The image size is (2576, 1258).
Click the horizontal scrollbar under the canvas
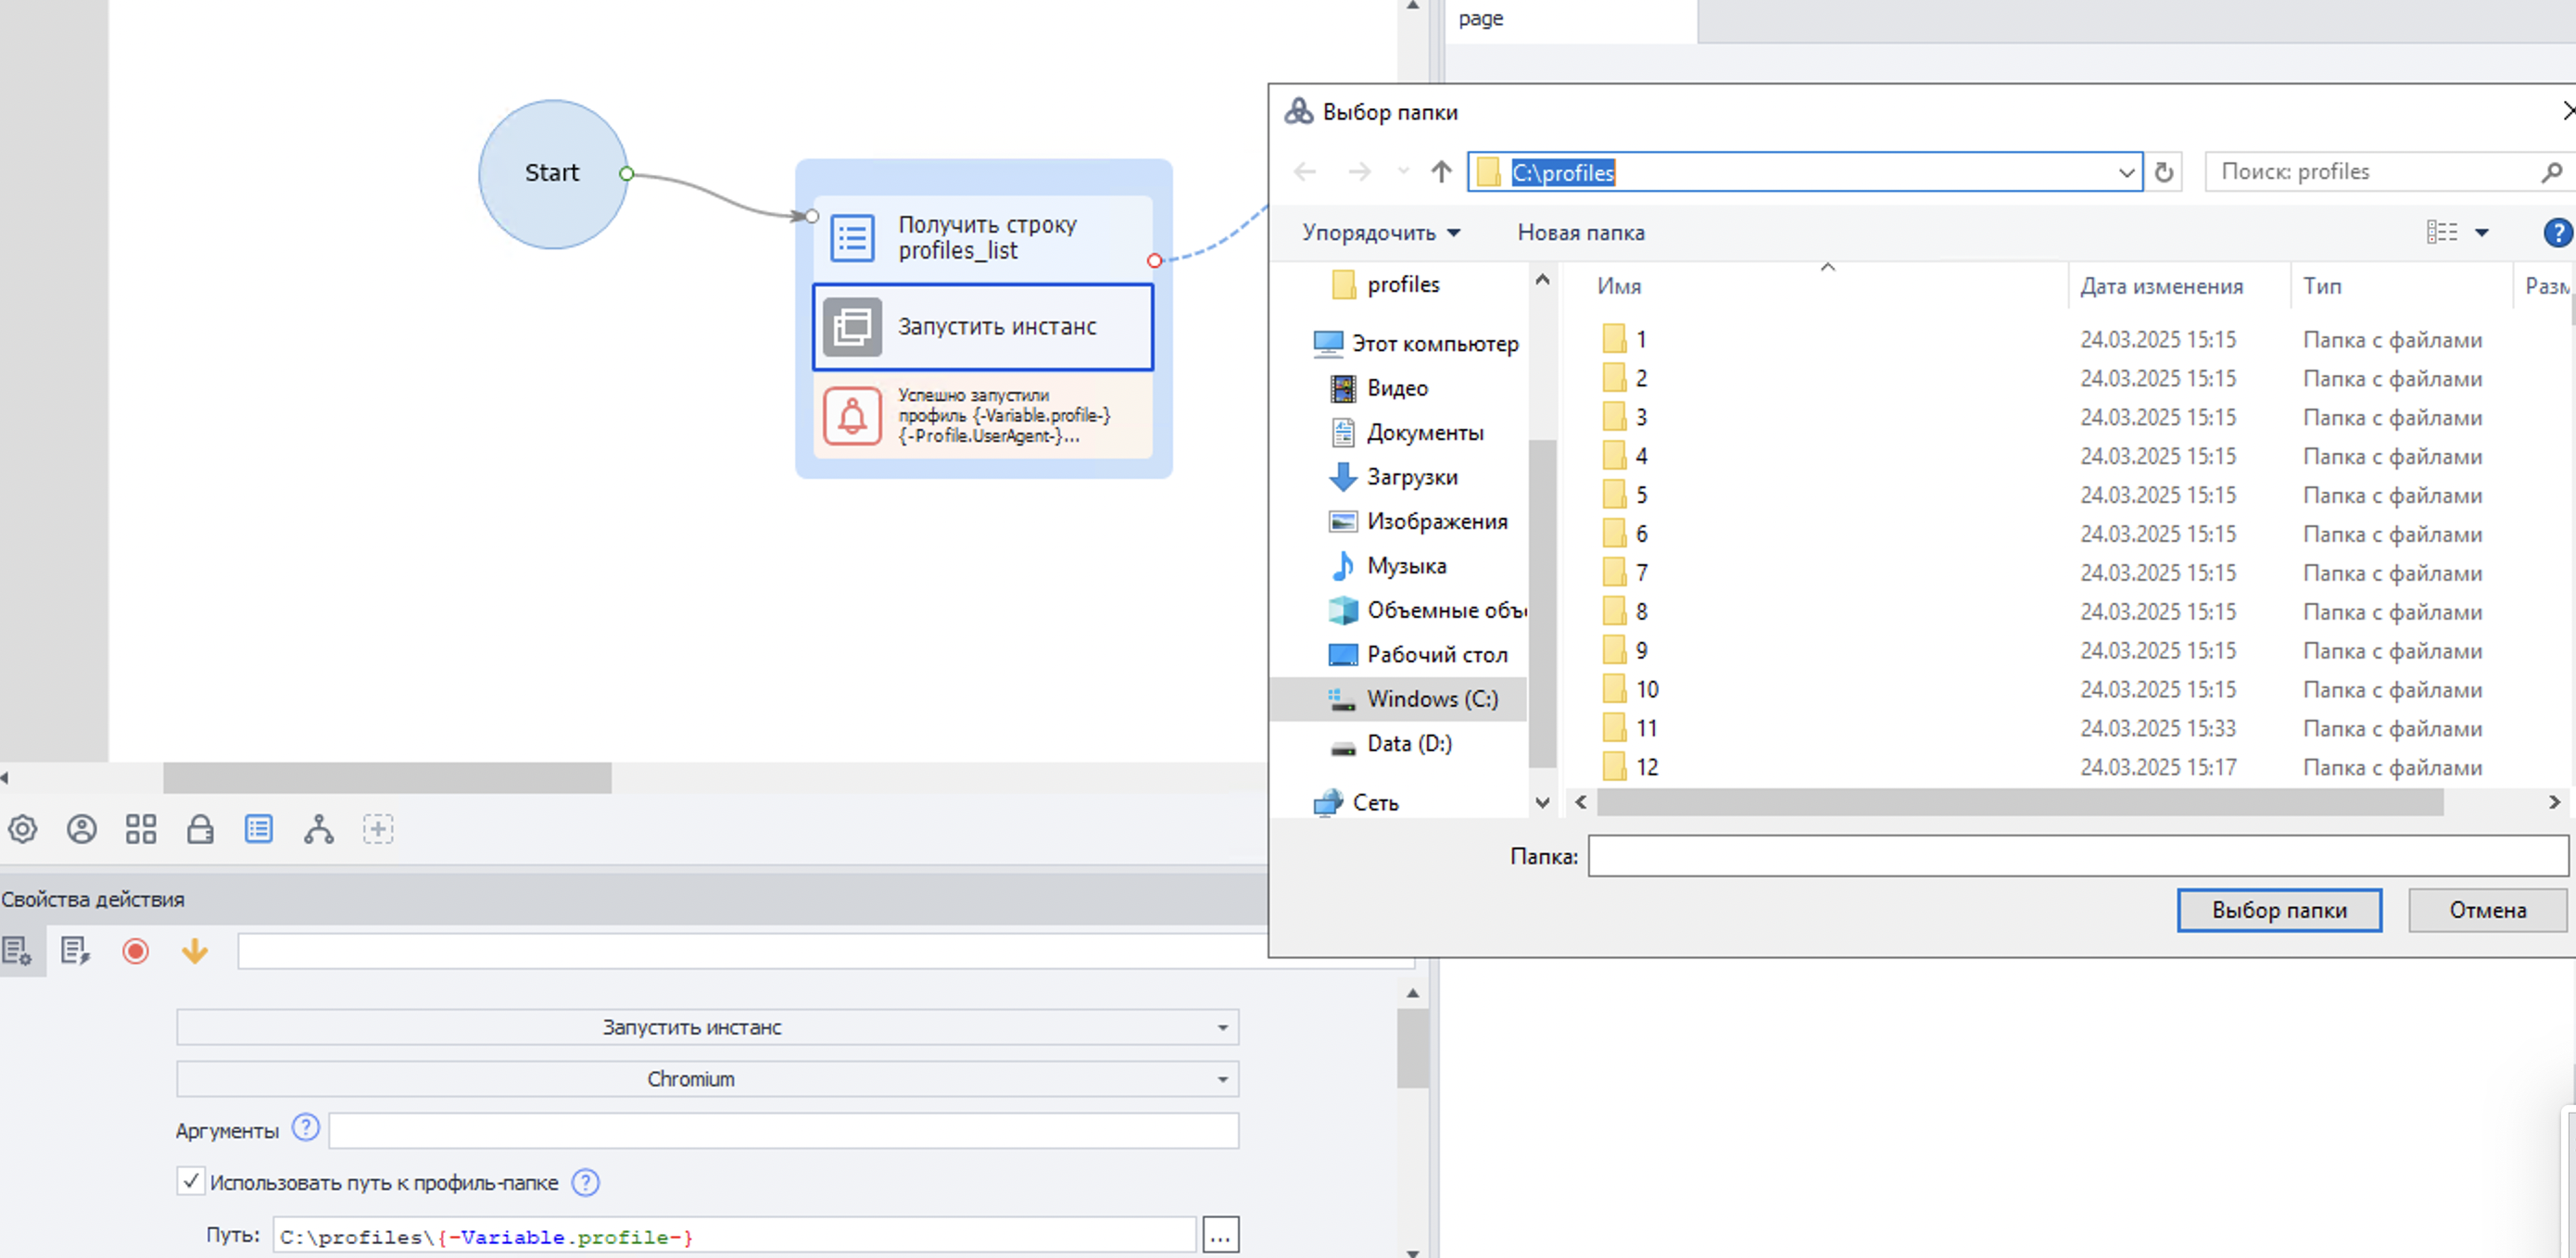387,778
